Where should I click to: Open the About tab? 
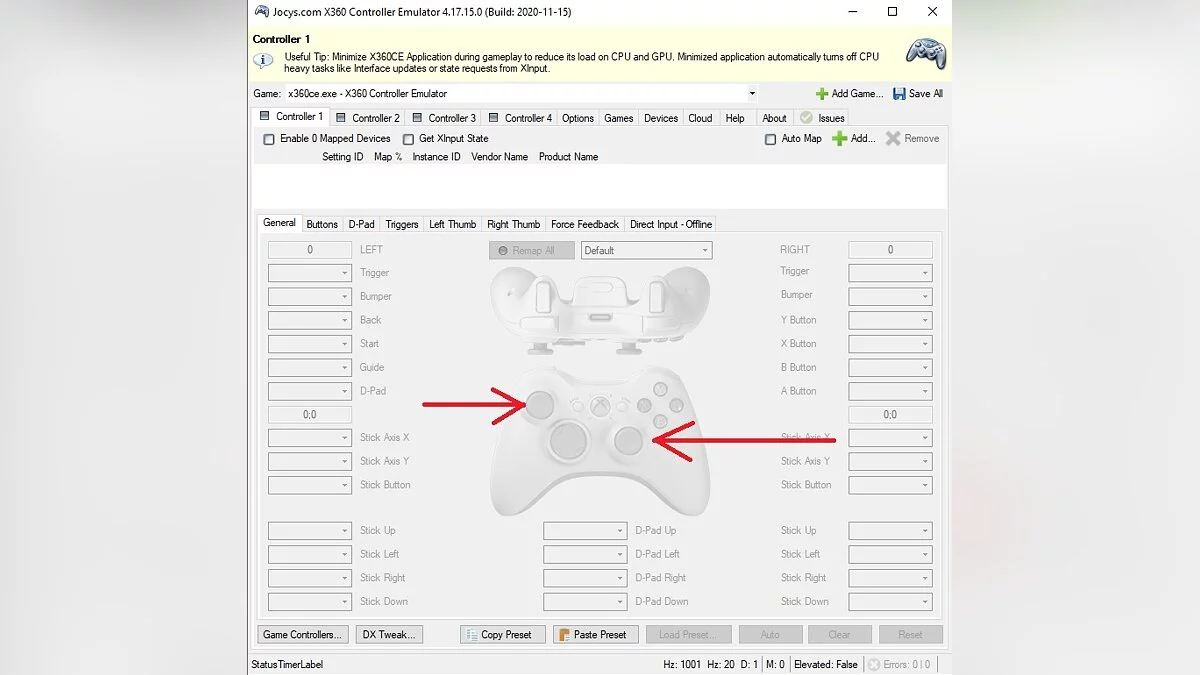tap(774, 118)
